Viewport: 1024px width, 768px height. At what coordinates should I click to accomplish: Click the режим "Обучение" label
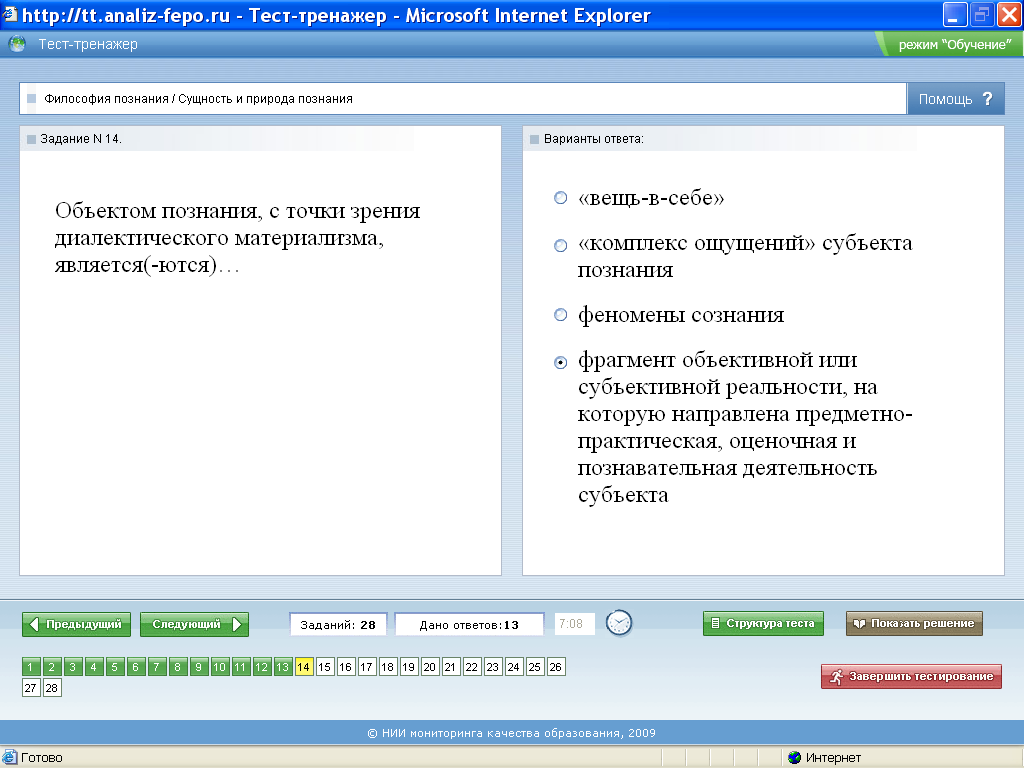point(955,44)
